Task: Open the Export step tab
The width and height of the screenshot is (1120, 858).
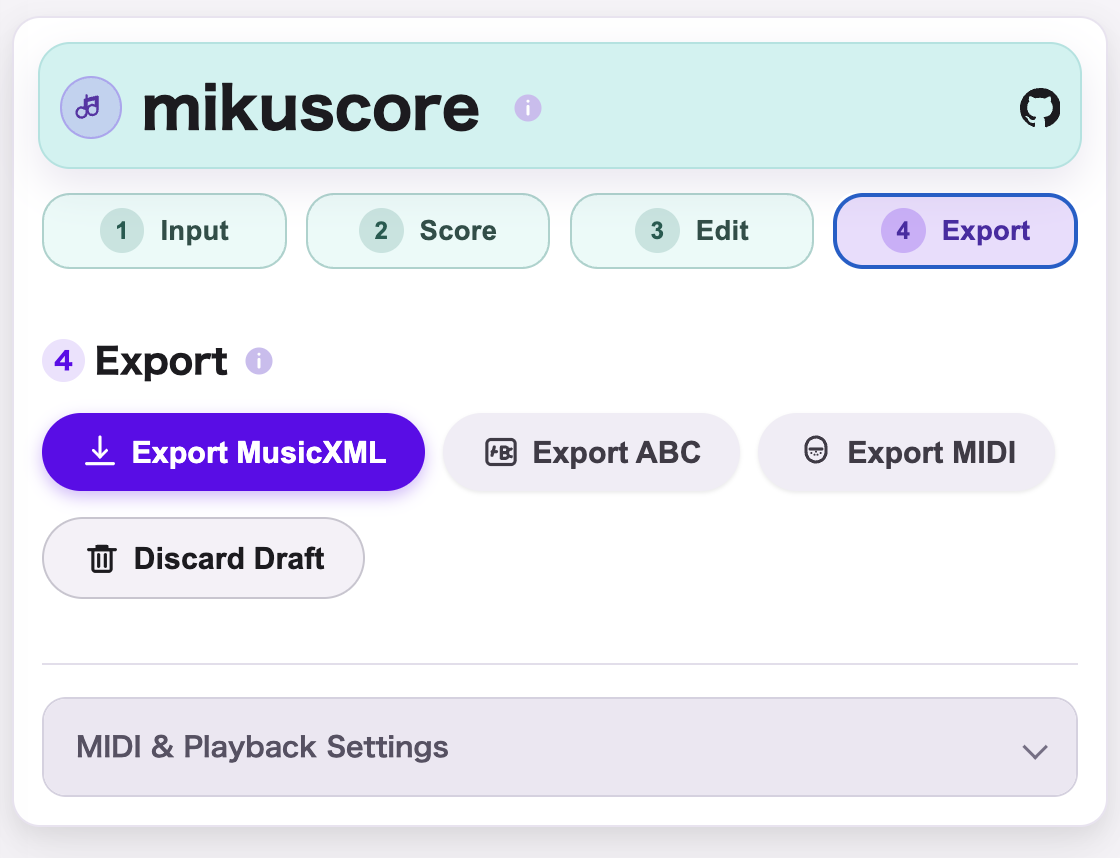Action: click(954, 231)
